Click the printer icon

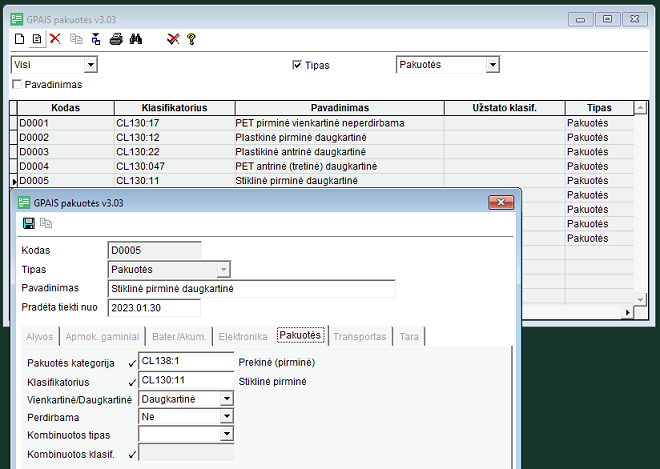pos(116,39)
